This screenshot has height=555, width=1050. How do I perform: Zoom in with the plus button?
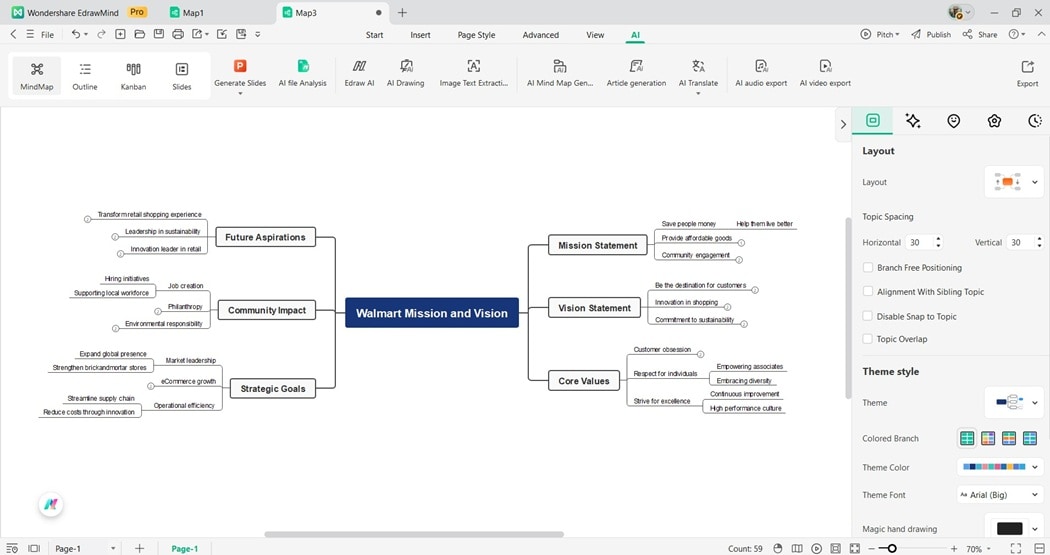[x=954, y=548]
